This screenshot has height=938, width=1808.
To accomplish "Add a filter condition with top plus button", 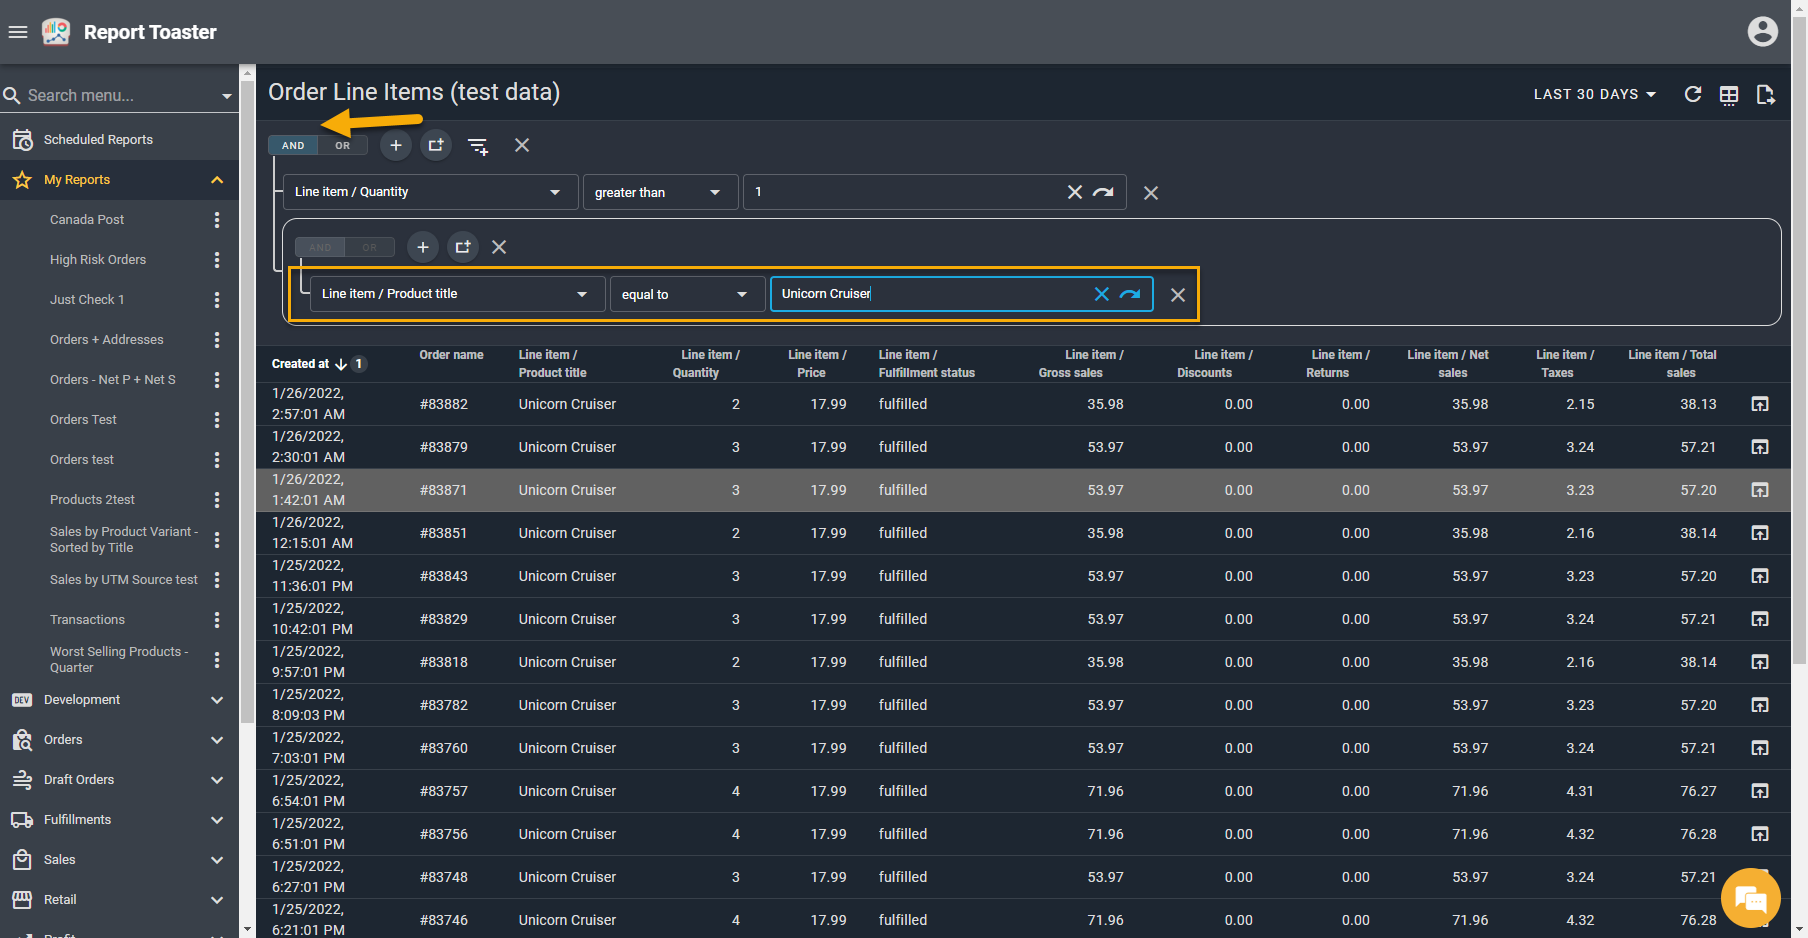I will (x=396, y=146).
